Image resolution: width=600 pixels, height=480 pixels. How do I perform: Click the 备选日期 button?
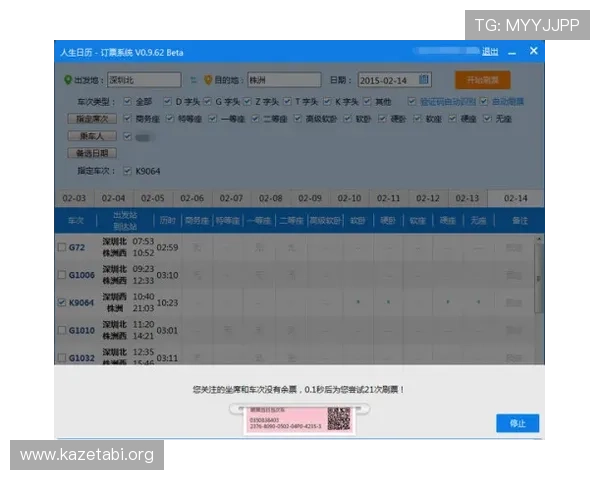tap(92, 153)
